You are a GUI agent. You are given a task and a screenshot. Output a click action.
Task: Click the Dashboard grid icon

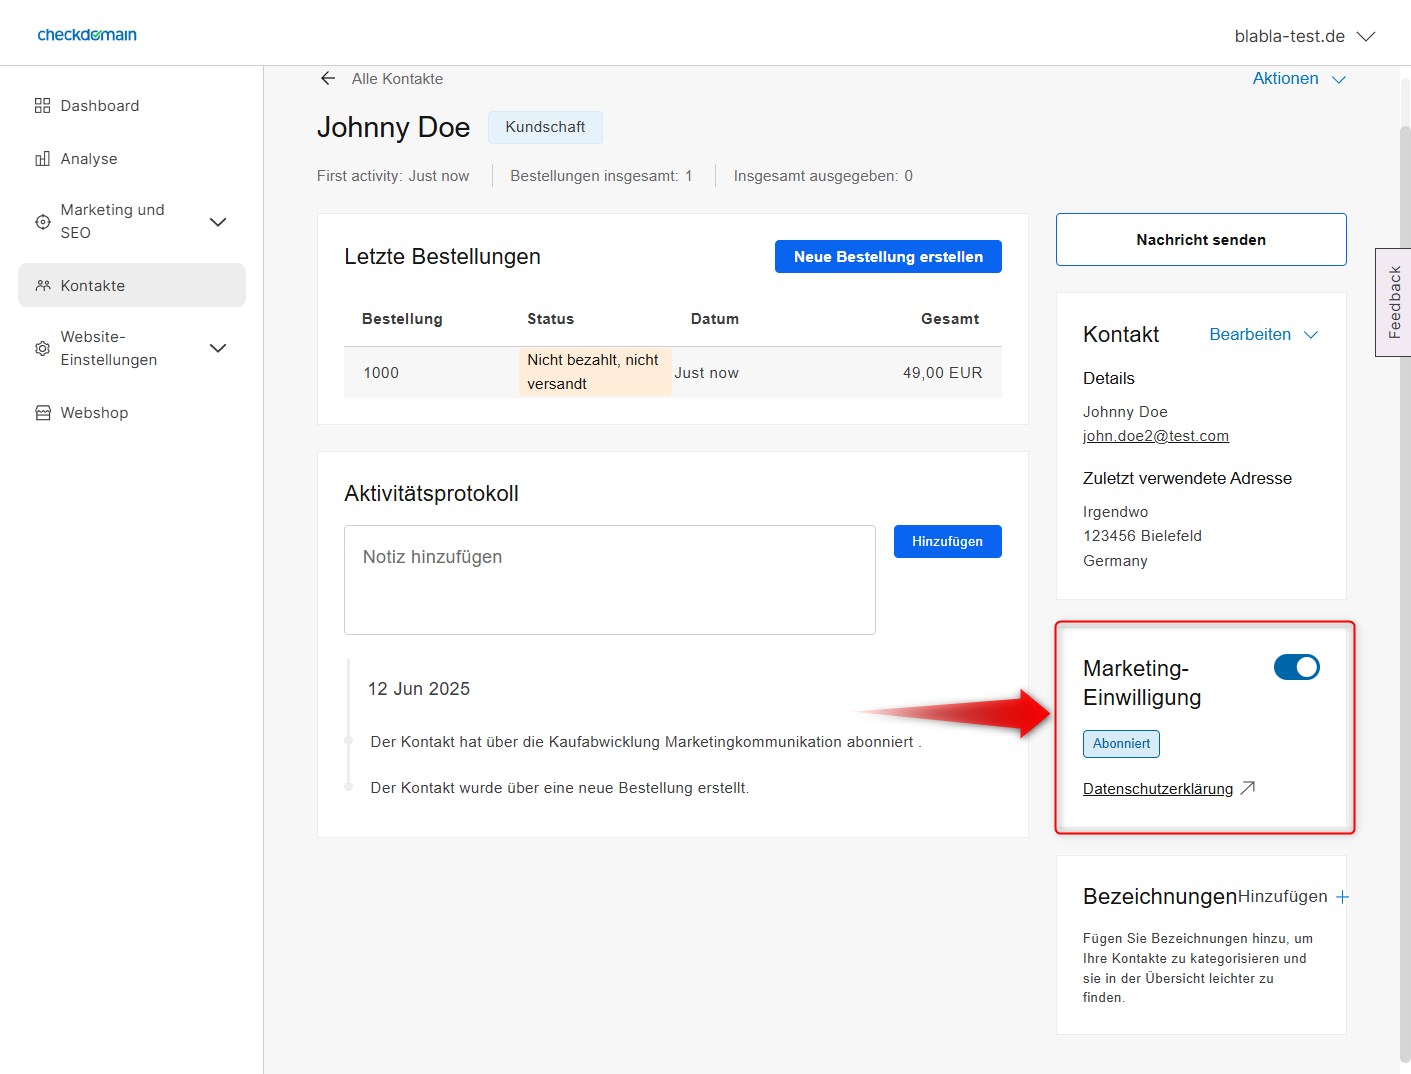pos(42,106)
